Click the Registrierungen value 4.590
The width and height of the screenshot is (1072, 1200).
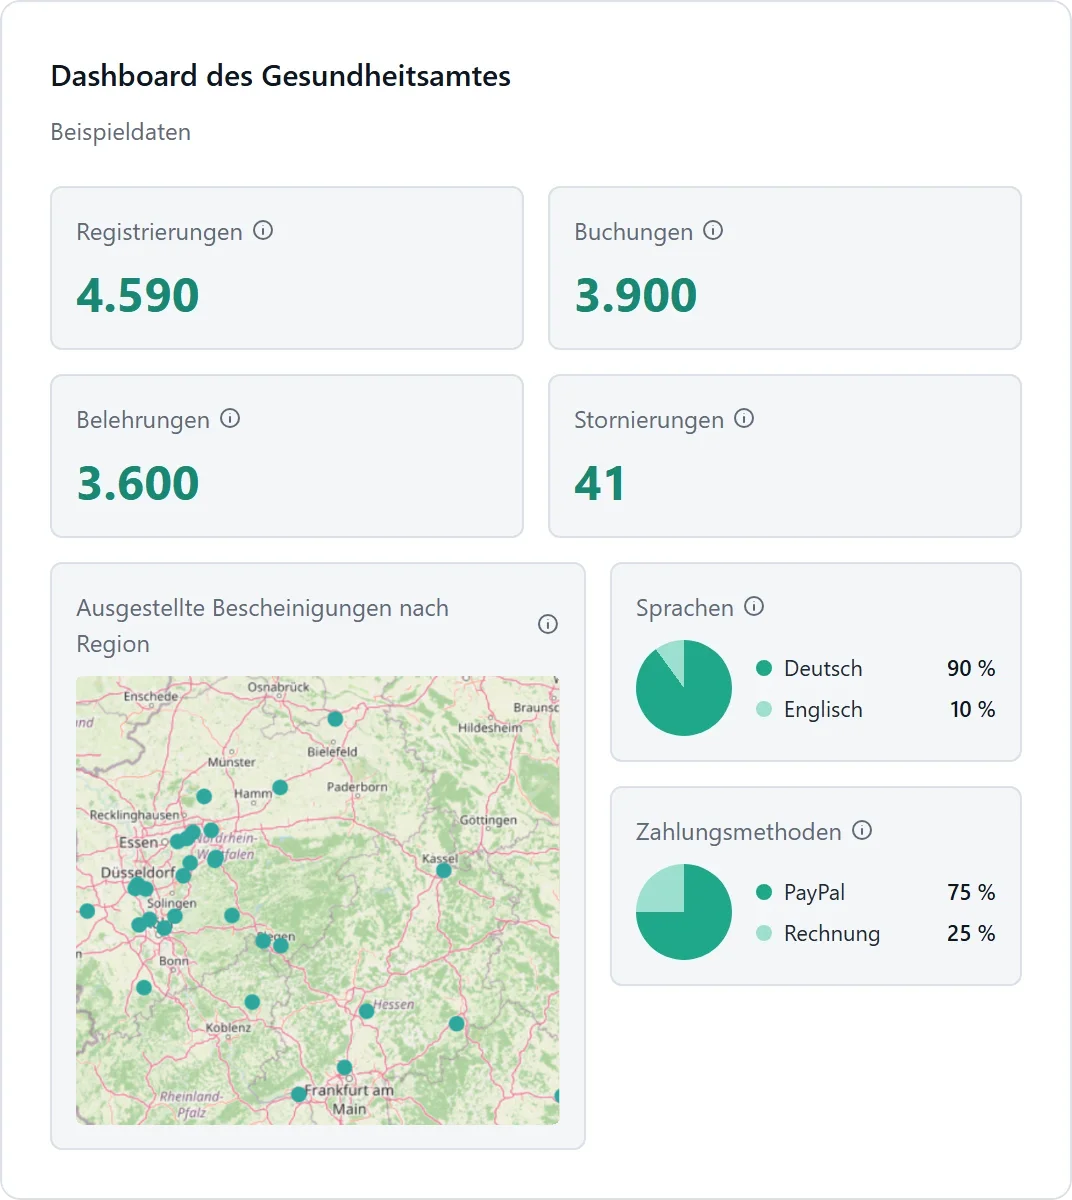pos(138,295)
